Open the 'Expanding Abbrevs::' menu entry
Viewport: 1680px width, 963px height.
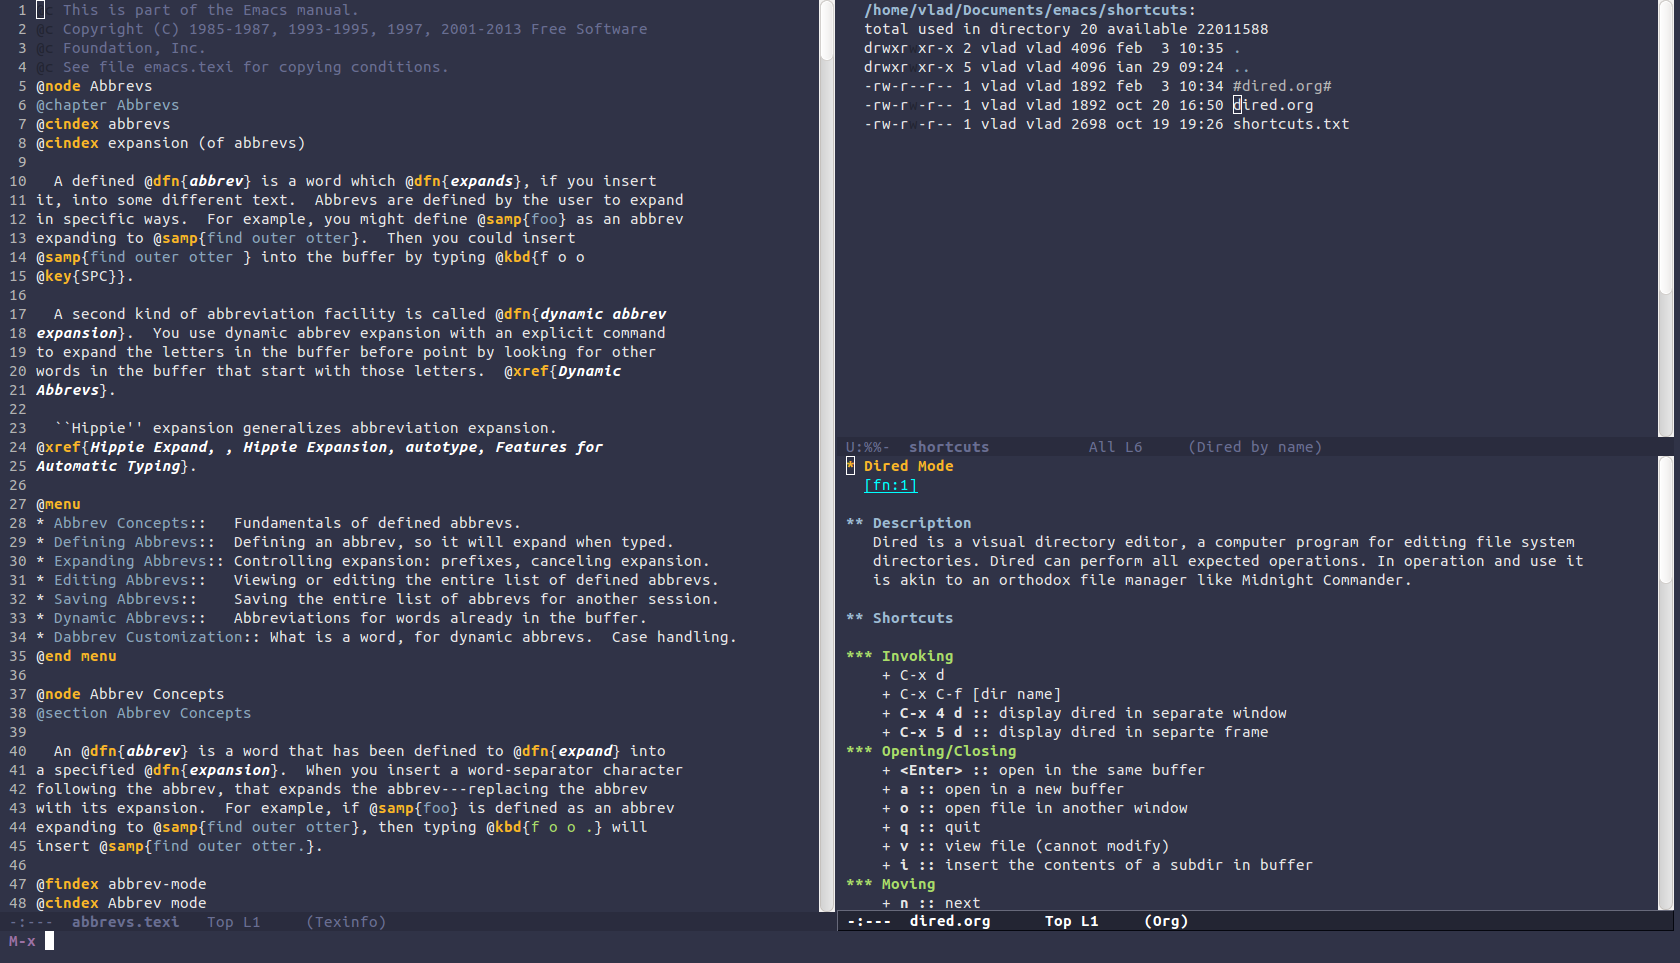coord(138,561)
